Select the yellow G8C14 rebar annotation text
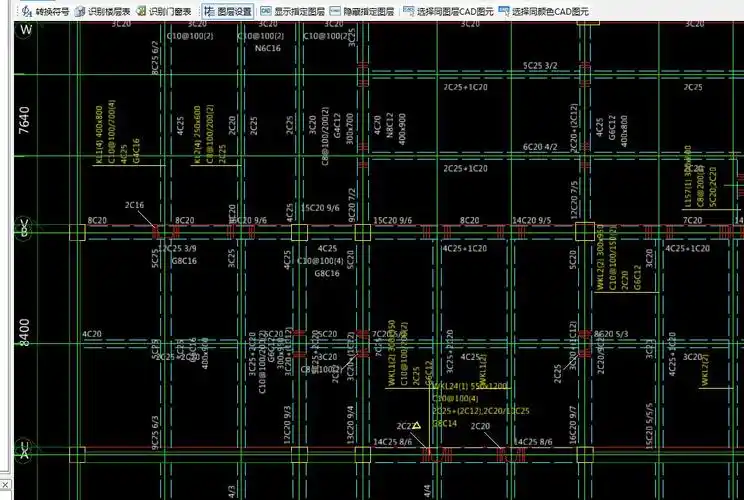This screenshot has width=744, height=500. coord(444,423)
